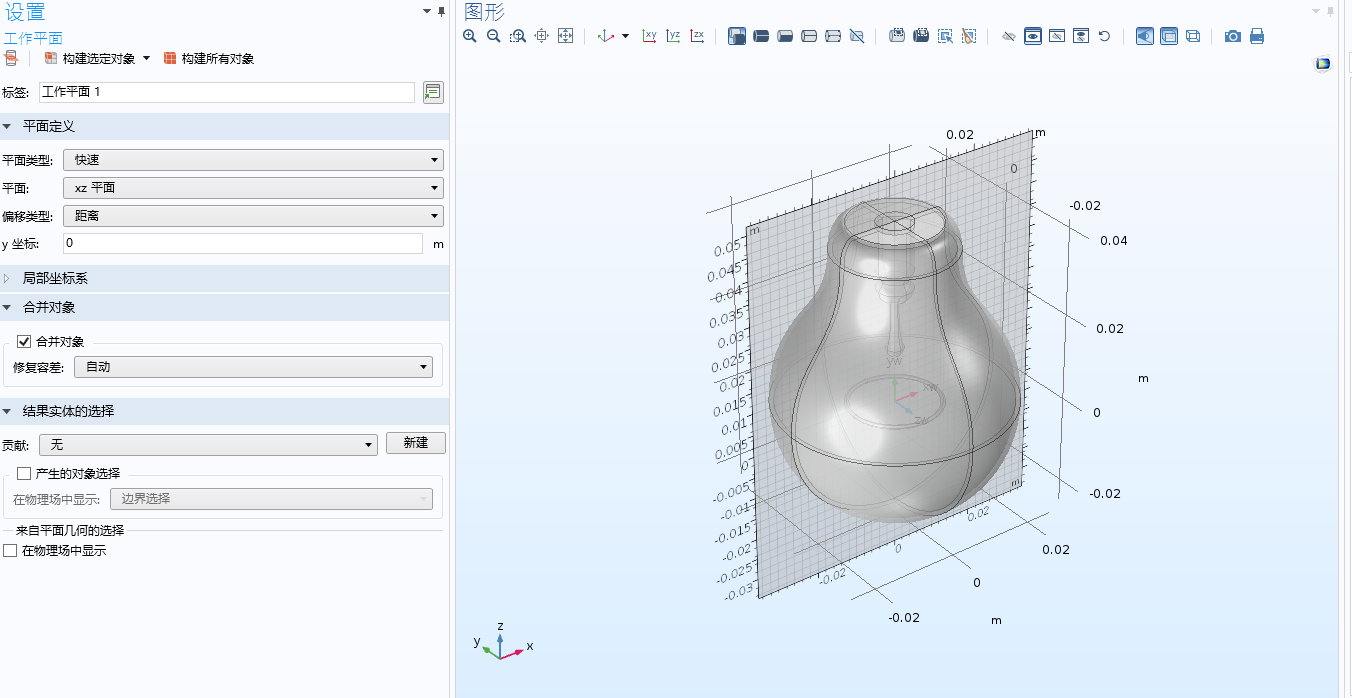Click the zoom in magnifier icon

coord(470,36)
